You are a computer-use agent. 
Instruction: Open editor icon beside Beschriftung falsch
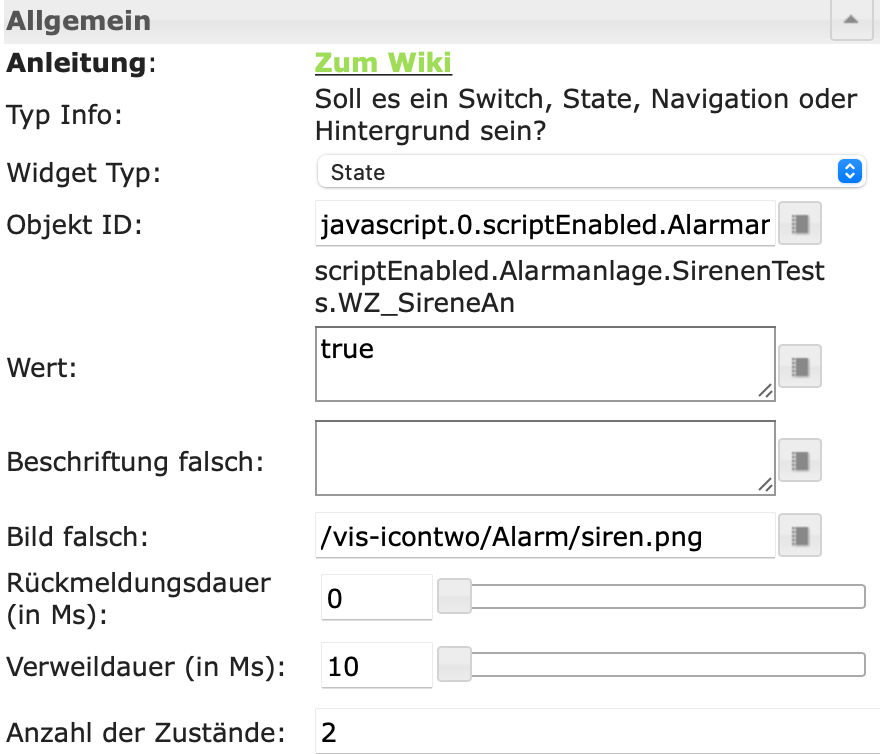click(x=799, y=459)
